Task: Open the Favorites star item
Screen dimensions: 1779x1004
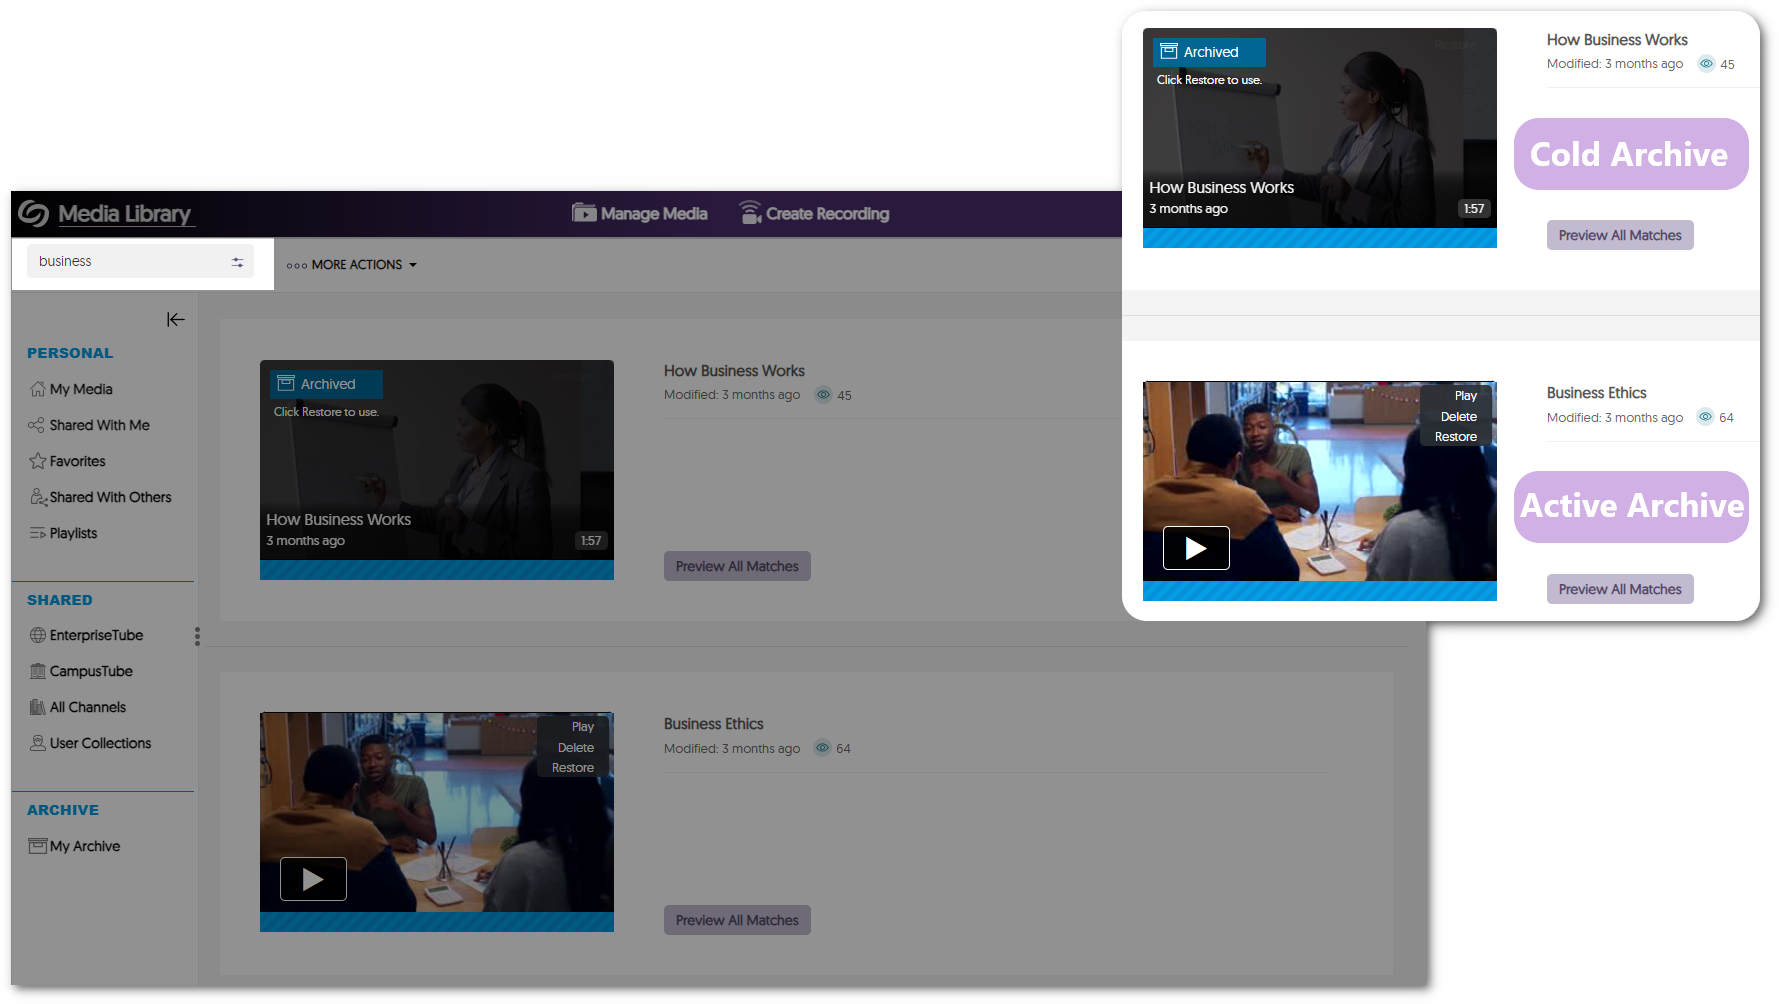Action: click(x=77, y=461)
